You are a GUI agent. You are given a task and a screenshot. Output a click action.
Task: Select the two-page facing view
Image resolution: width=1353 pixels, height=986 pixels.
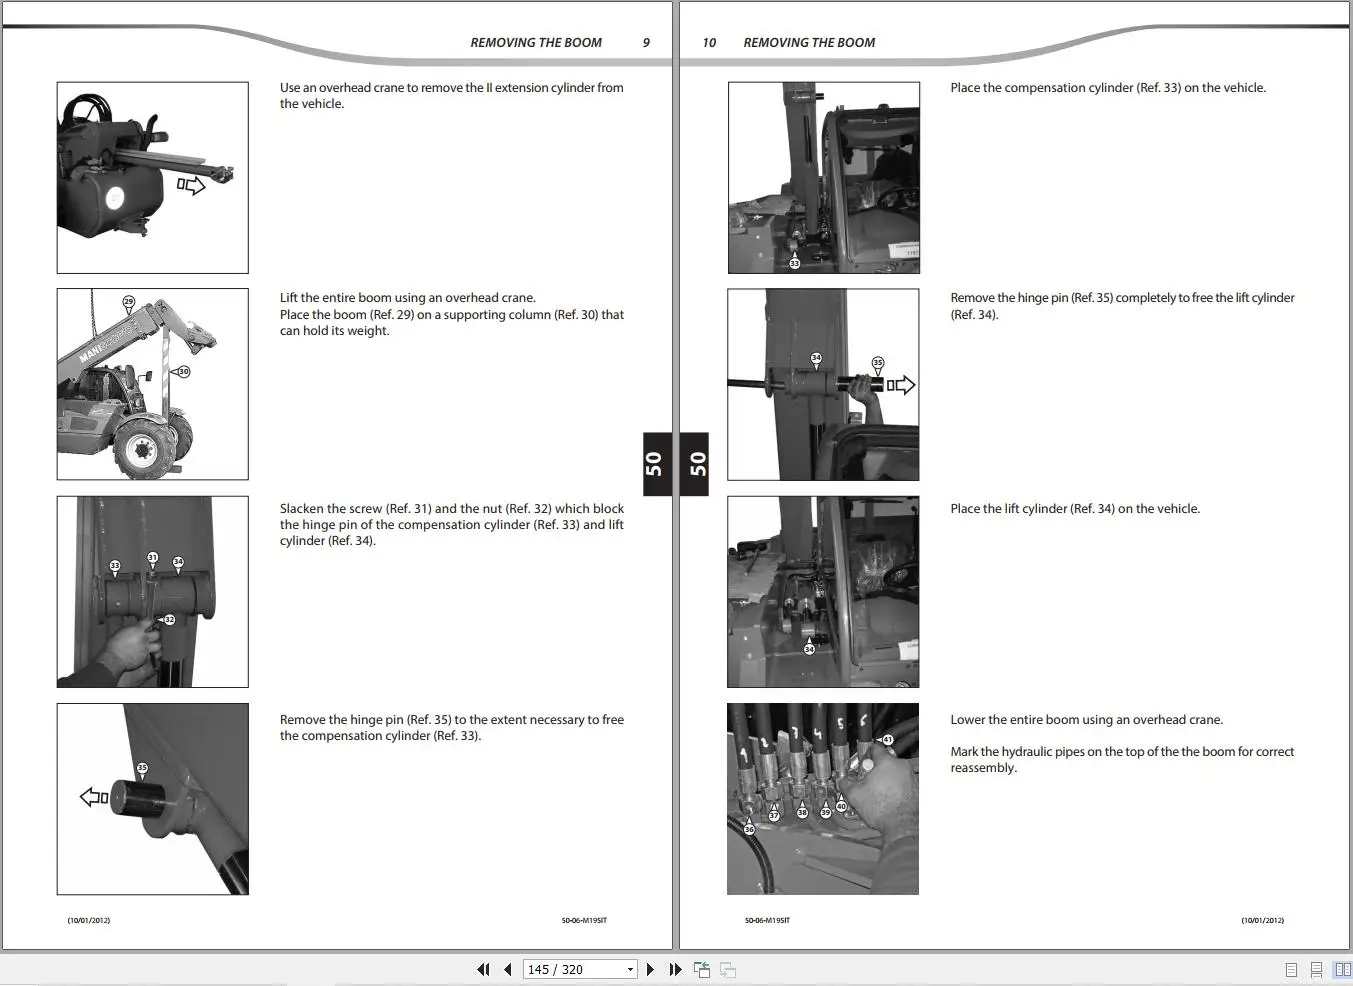coord(1342,969)
